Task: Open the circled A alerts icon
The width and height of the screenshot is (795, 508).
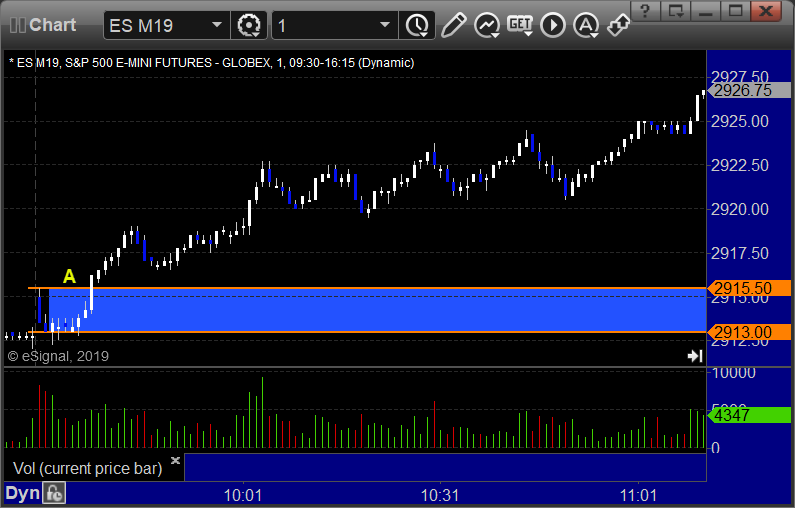Action: tap(586, 24)
